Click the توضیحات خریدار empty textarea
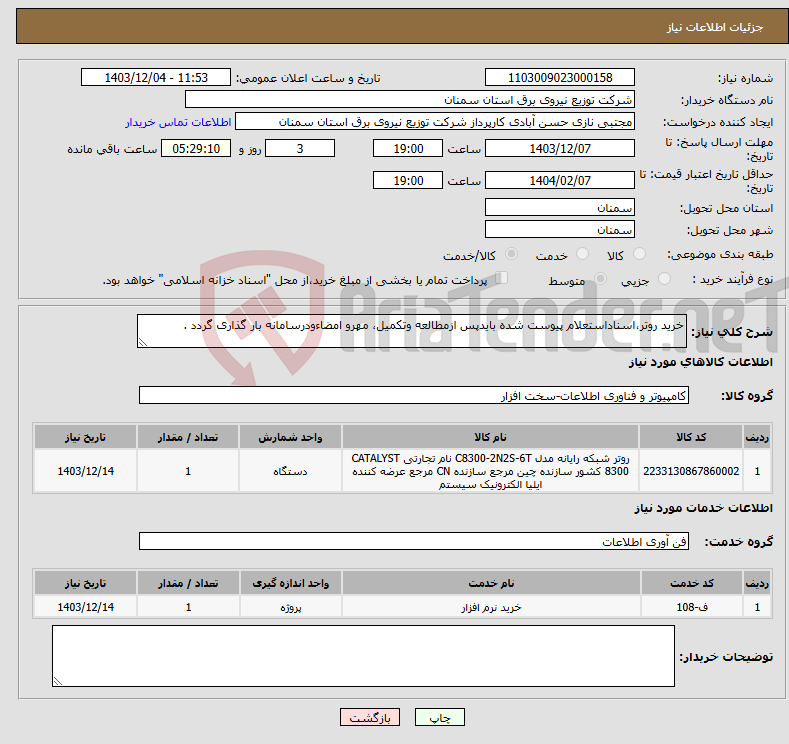Screen dimensions: 789x744 tap(363, 656)
